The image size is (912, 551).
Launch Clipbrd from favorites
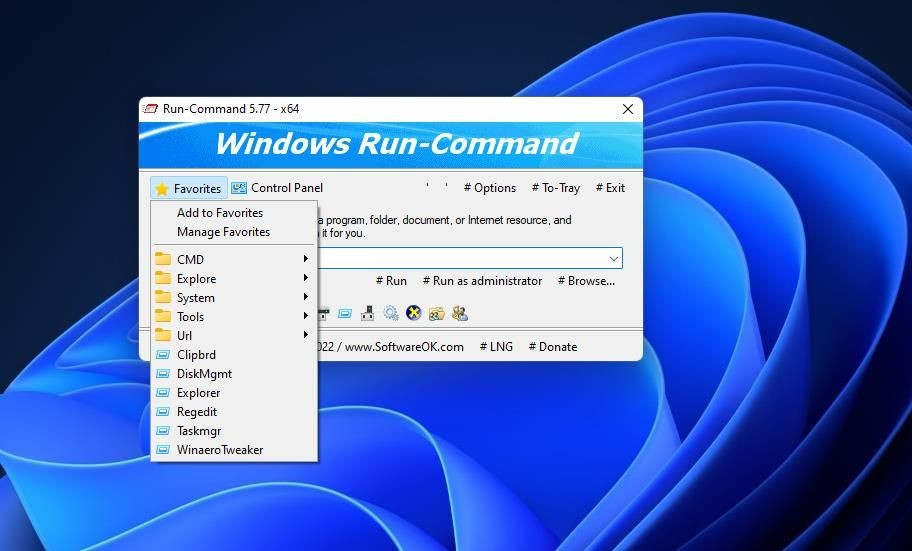(234, 355)
